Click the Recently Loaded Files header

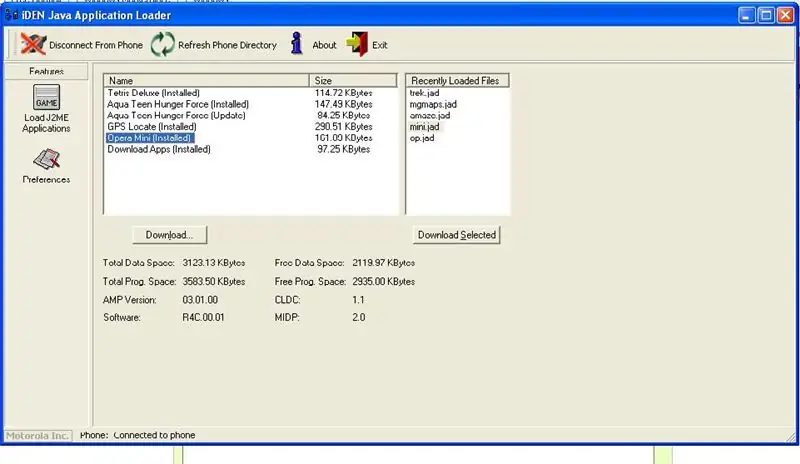(457, 81)
